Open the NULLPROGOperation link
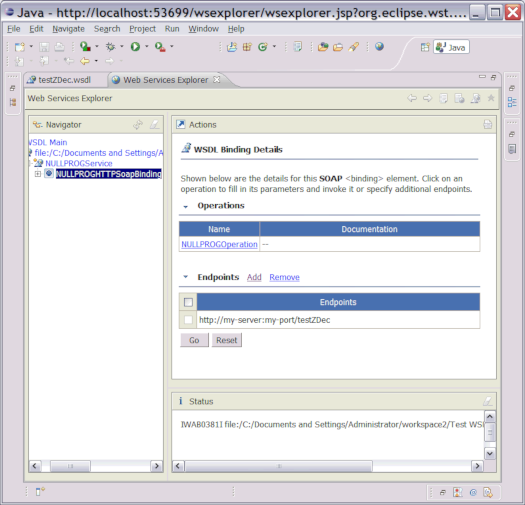This screenshot has width=525, height=505. (219, 244)
